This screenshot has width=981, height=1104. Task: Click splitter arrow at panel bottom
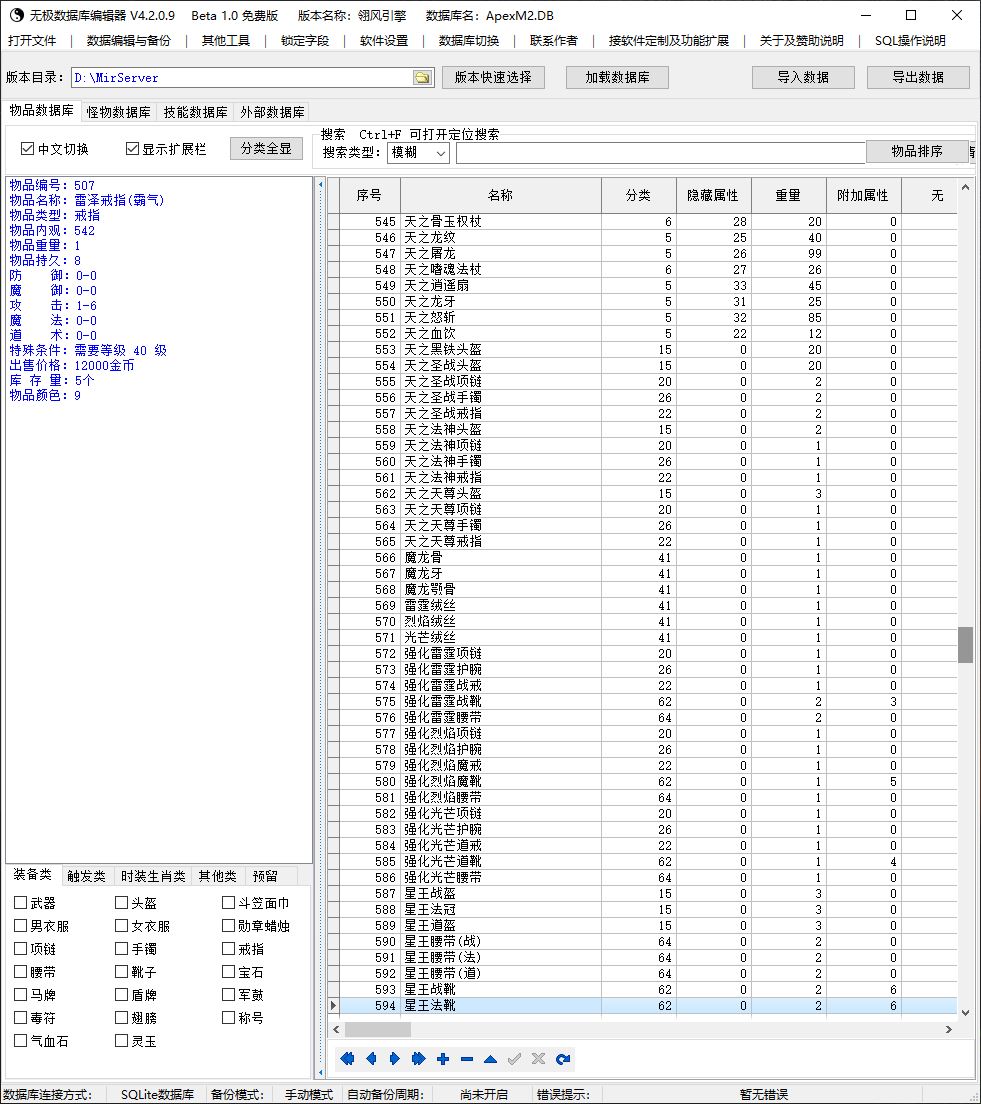[320, 1072]
